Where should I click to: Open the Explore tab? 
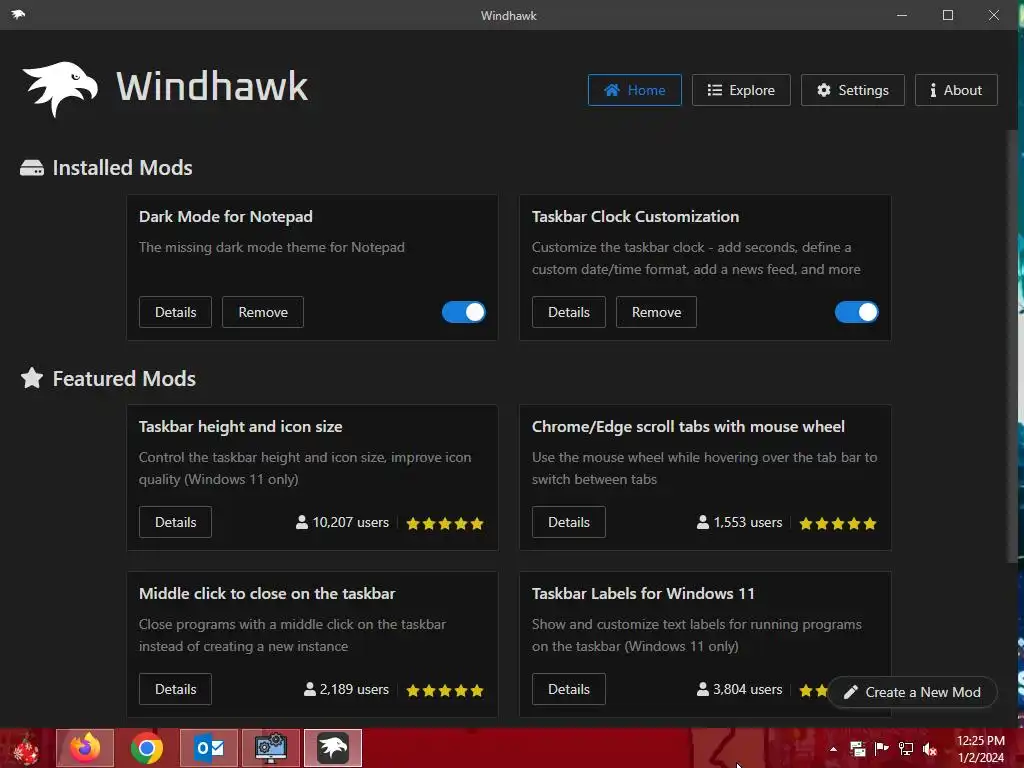(x=741, y=90)
